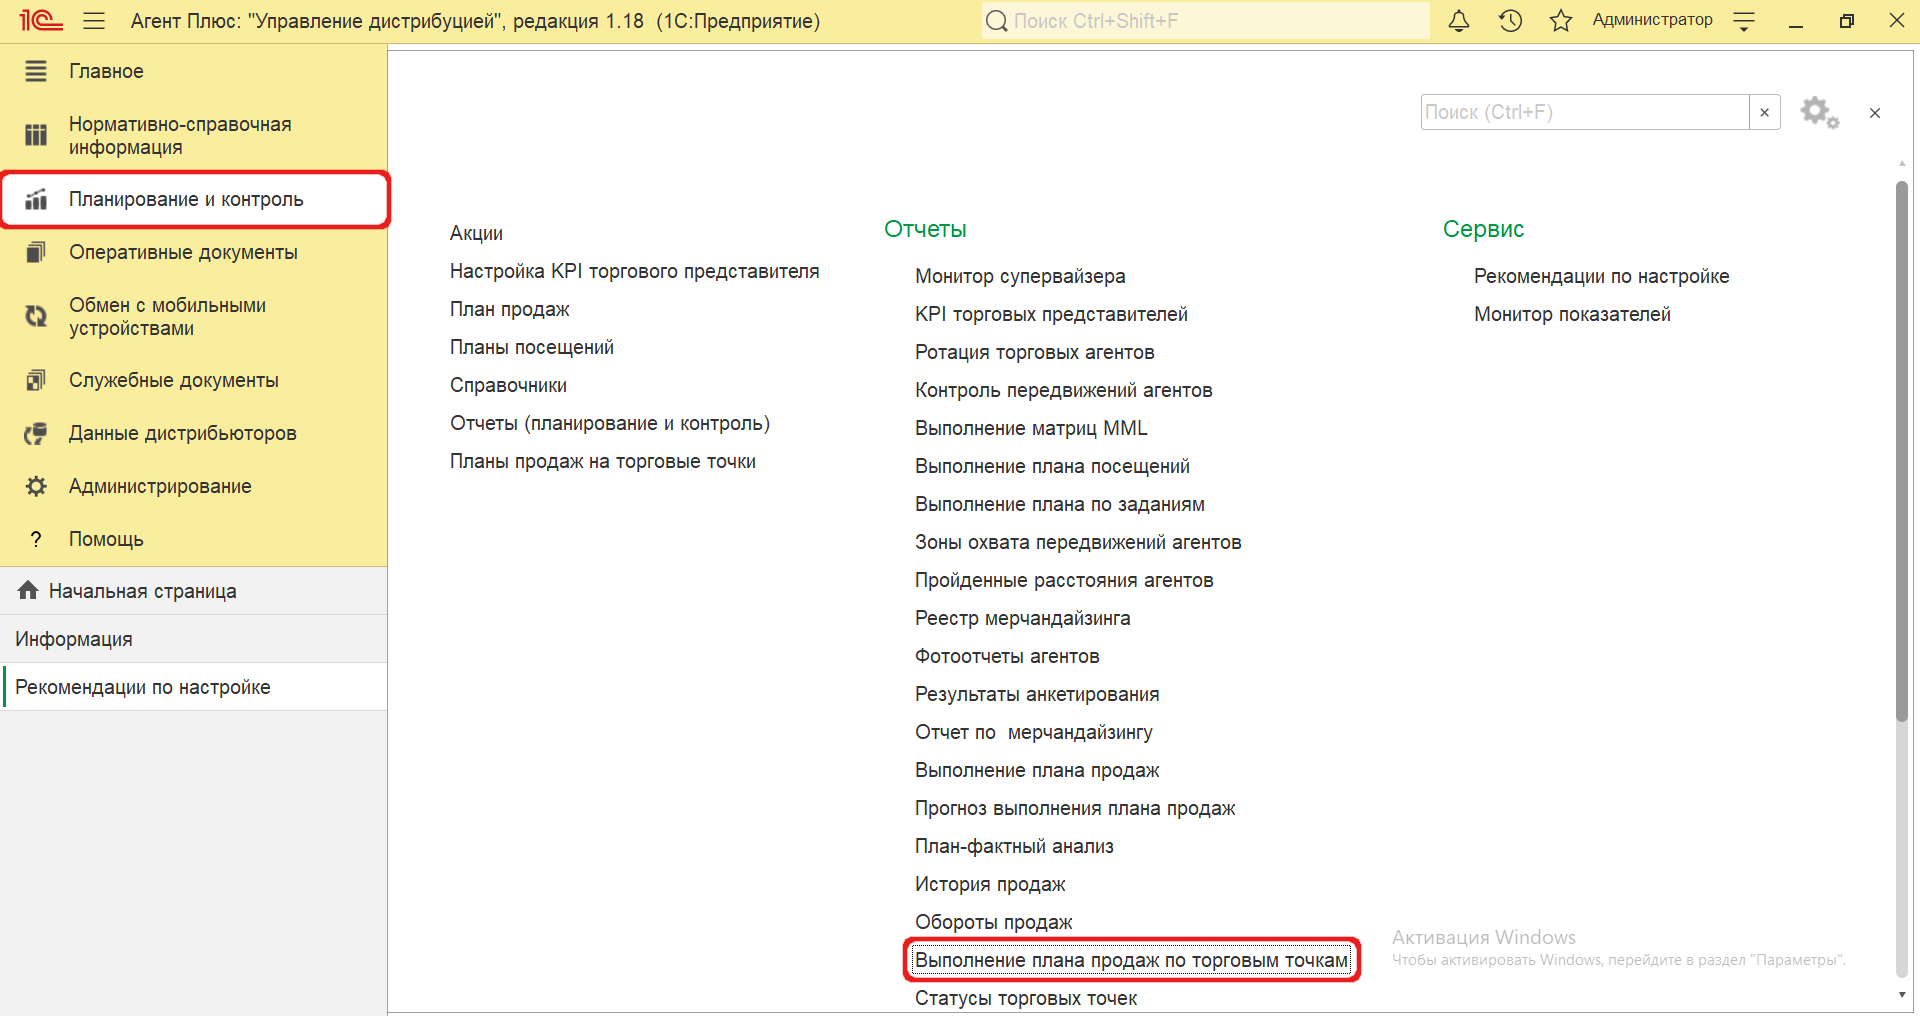Click Планирование и контроль chart icon
The height and width of the screenshot is (1016, 1920).
pyautogui.click(x=36, y=199)
